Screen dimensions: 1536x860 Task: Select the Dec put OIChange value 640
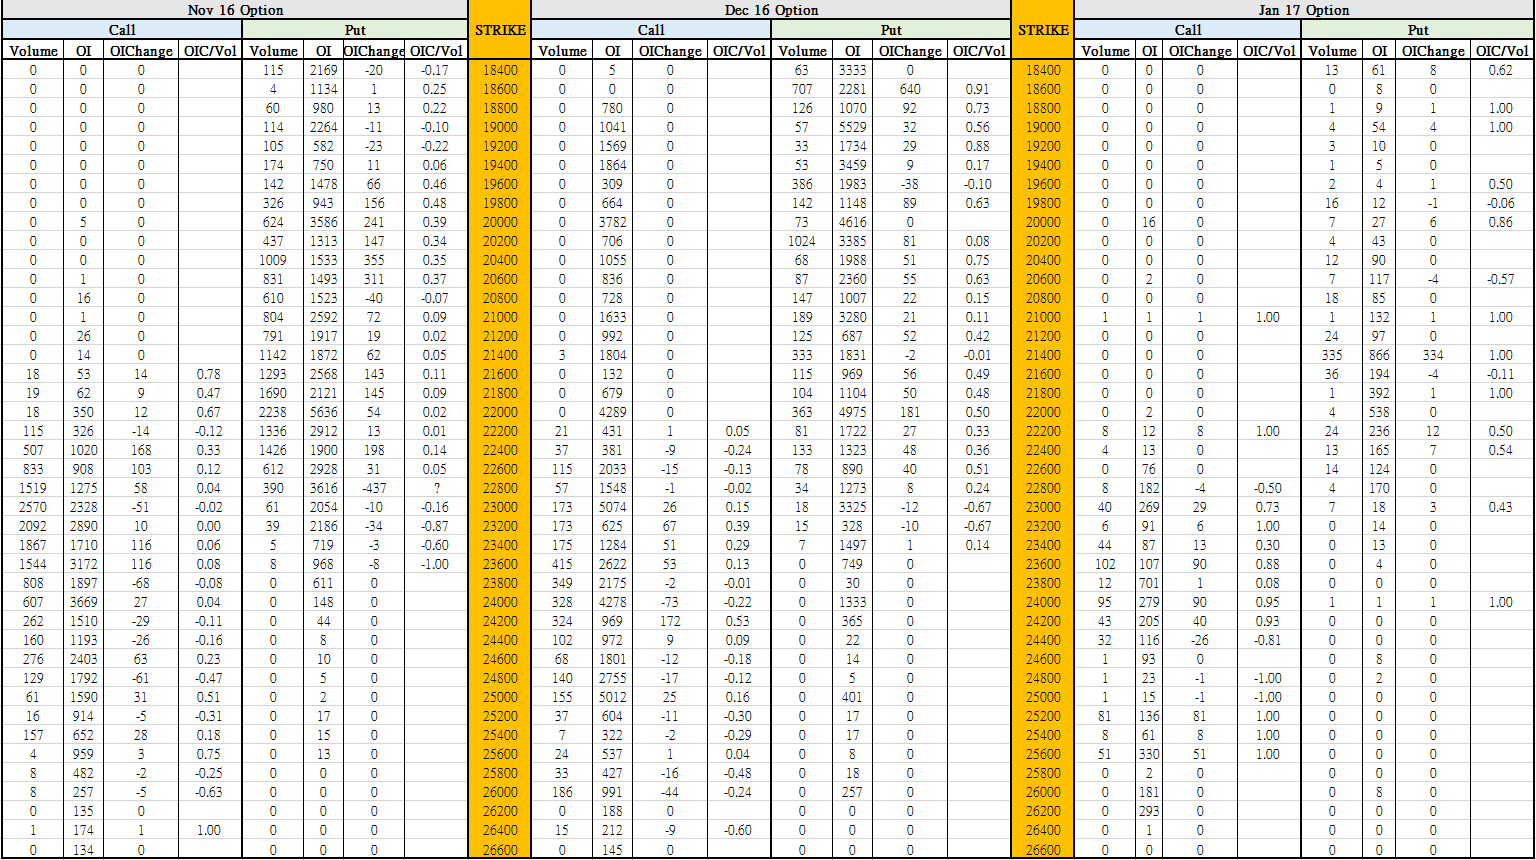tap(910, 89)
